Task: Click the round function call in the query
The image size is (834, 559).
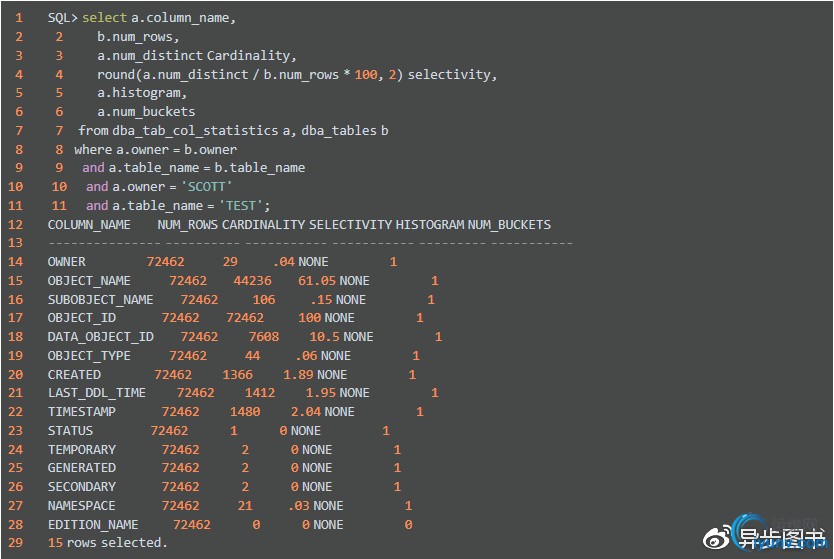Action: tap(116, 75)
